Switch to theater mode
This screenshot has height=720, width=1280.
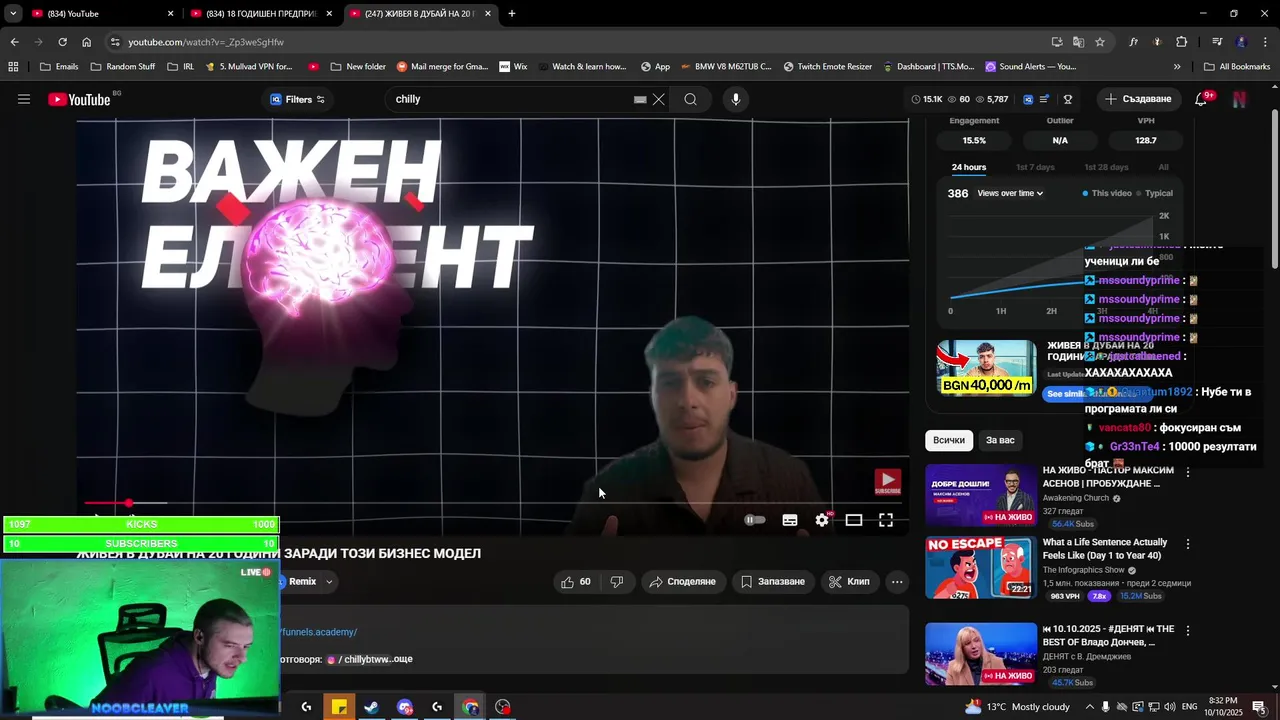[x=854, y=520]
